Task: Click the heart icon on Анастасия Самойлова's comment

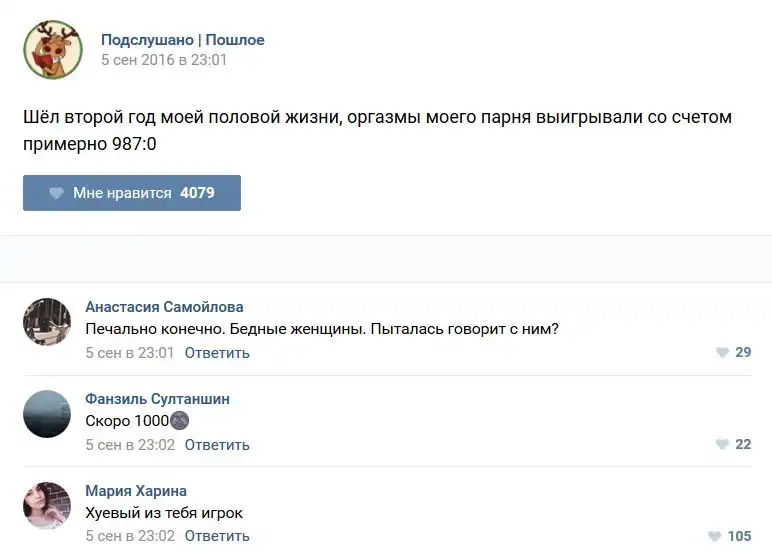Action: 722,353
